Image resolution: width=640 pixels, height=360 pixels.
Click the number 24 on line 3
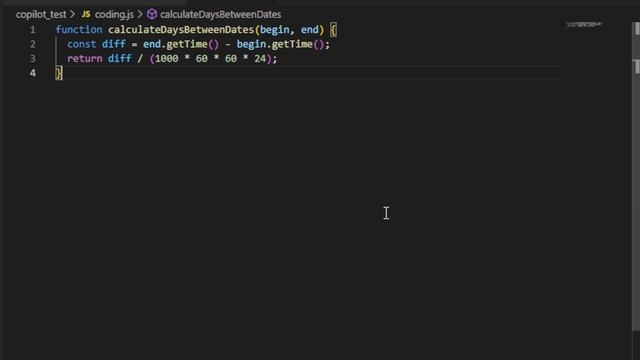click(260, 59)
